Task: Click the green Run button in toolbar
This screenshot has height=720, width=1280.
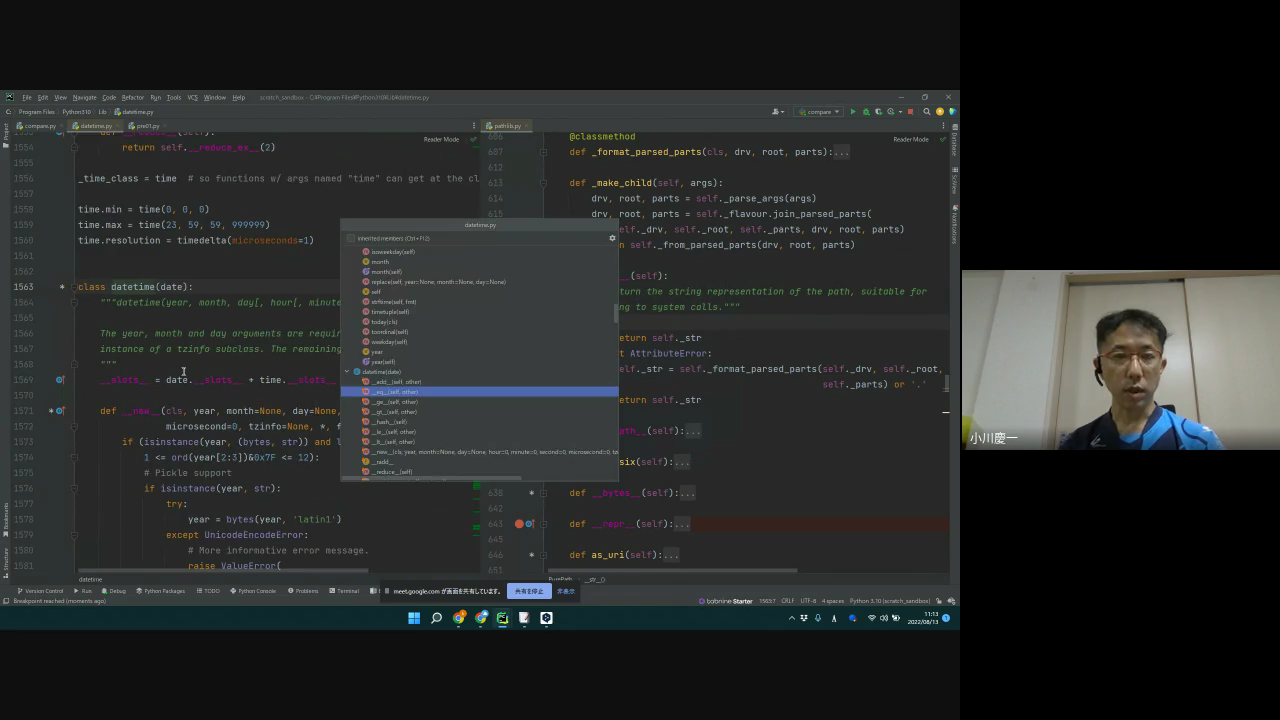Action: 853,112
